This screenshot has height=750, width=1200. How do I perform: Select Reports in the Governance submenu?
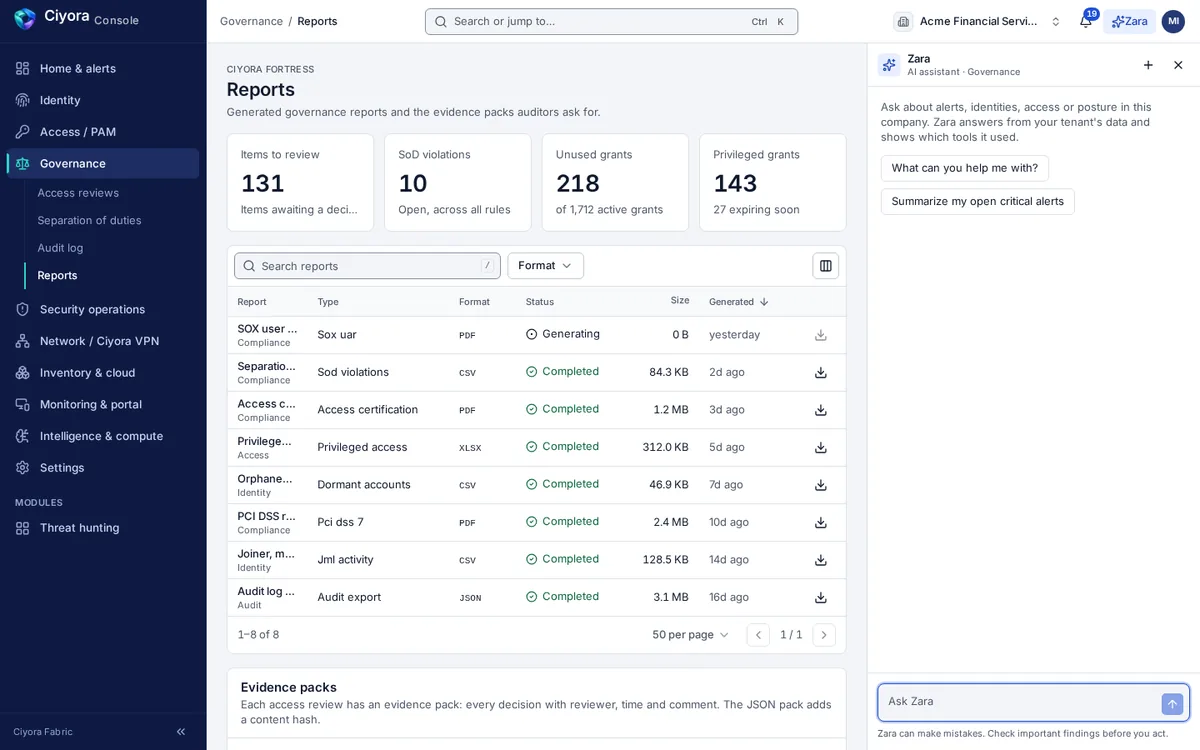coord(57,275)
